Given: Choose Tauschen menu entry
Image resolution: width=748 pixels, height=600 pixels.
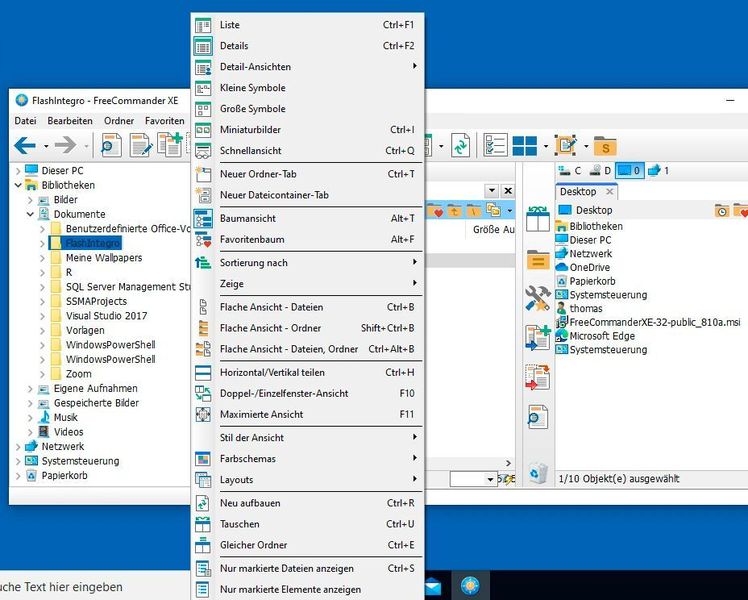Looking at the screenshot, I should (308, 524).
